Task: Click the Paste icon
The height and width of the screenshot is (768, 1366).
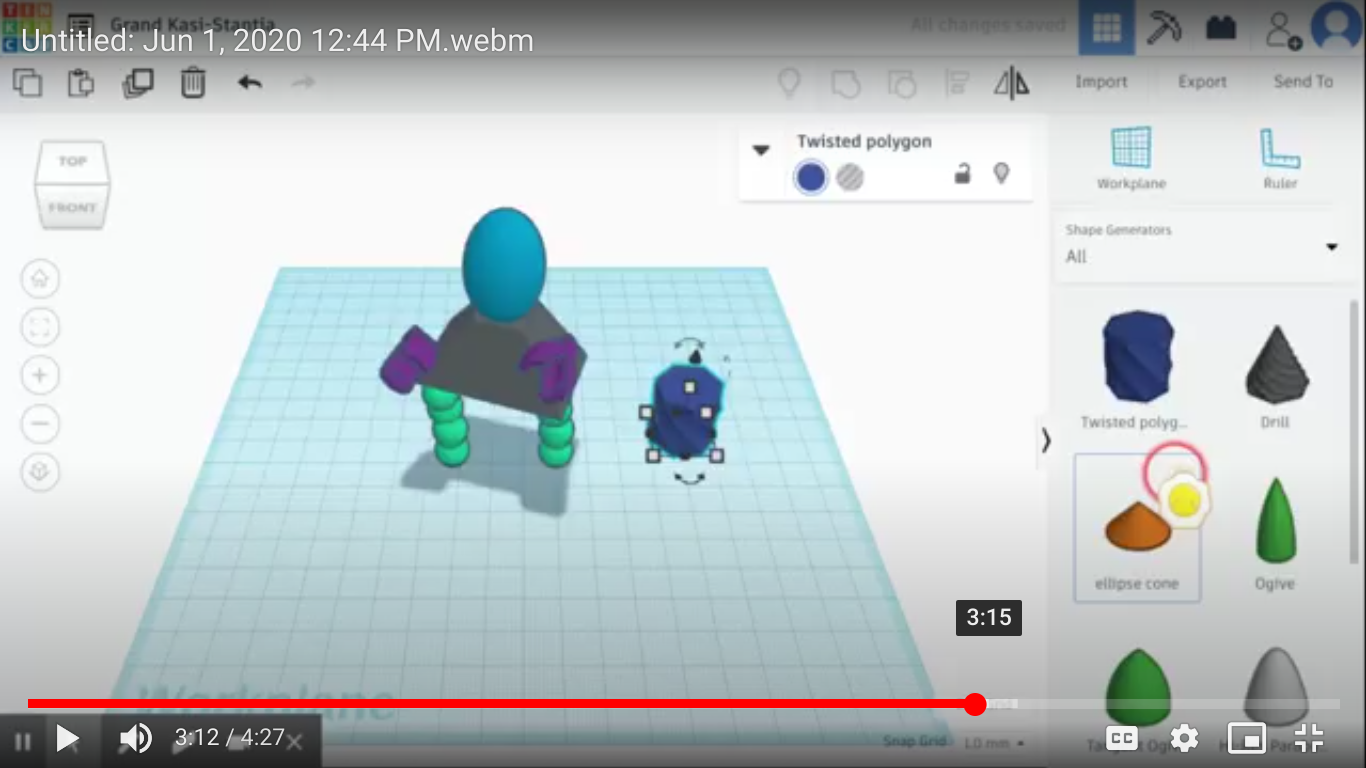Action: click(x=81, y=82)
